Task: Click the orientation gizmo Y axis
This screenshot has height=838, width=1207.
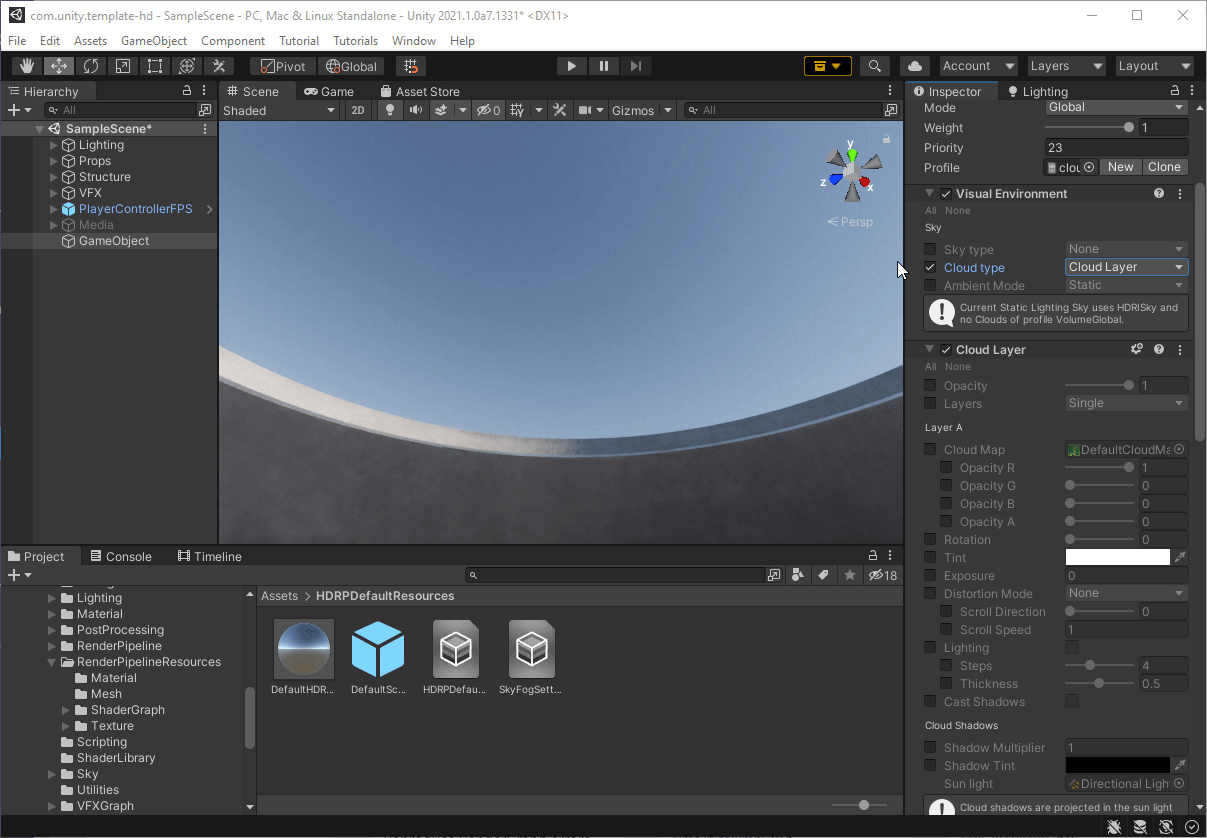Action: pyautogui.click(x=851, y=154)
